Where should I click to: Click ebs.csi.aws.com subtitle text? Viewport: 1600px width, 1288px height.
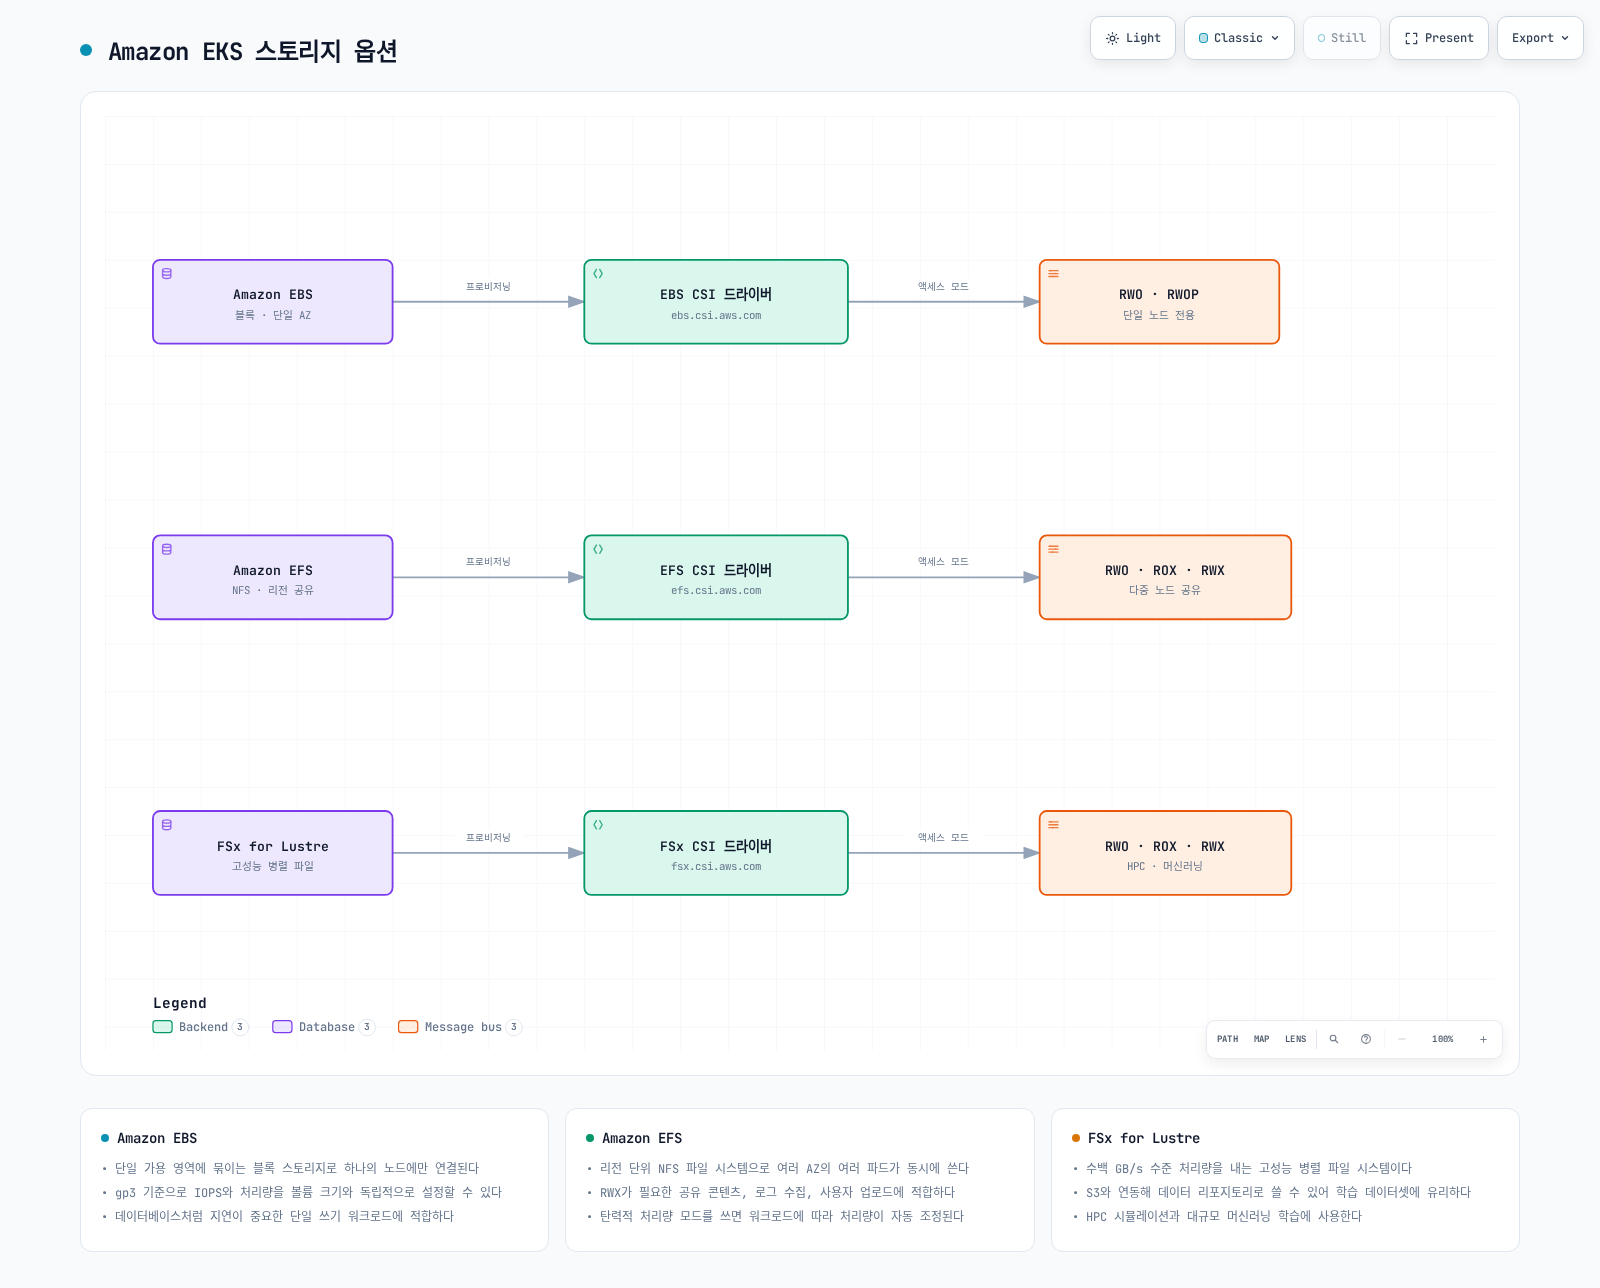point(716,316)
